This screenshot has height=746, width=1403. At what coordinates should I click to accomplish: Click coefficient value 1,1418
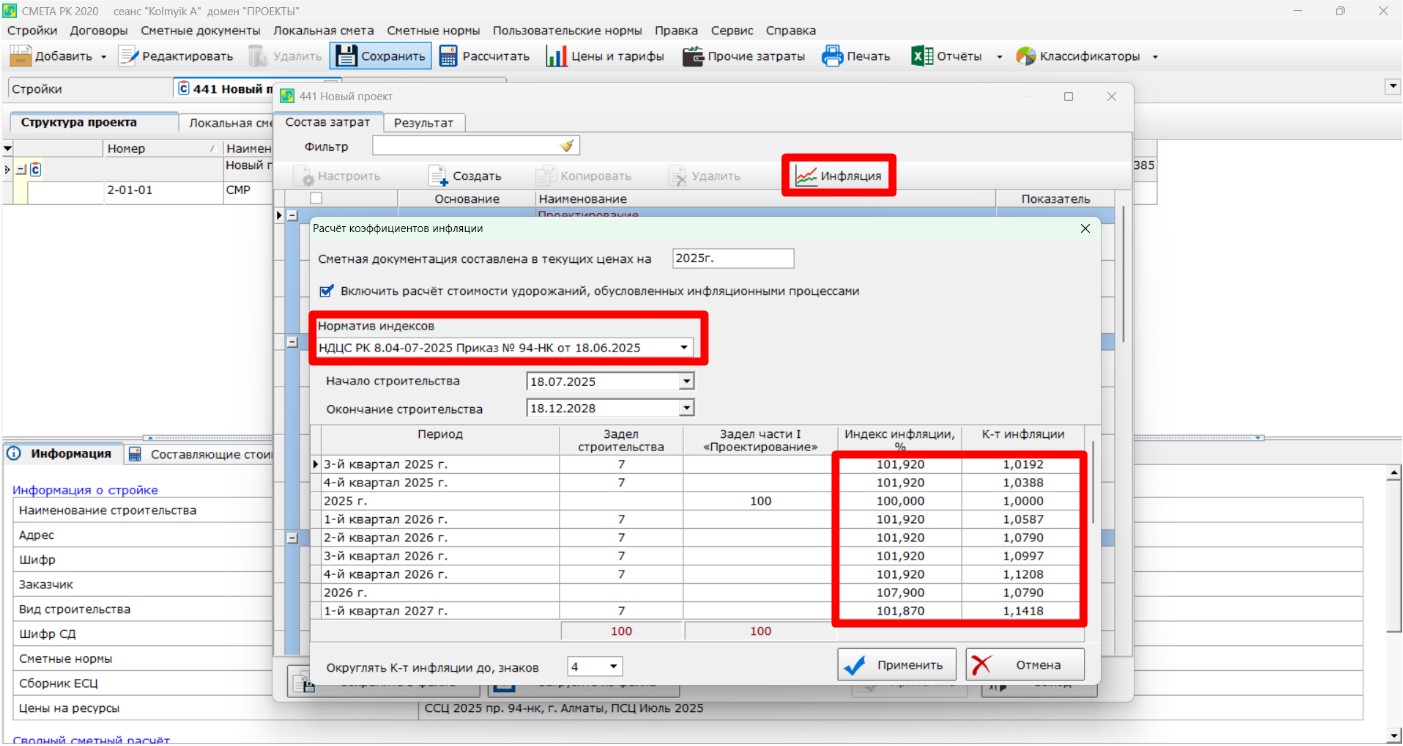[1022, 611]
